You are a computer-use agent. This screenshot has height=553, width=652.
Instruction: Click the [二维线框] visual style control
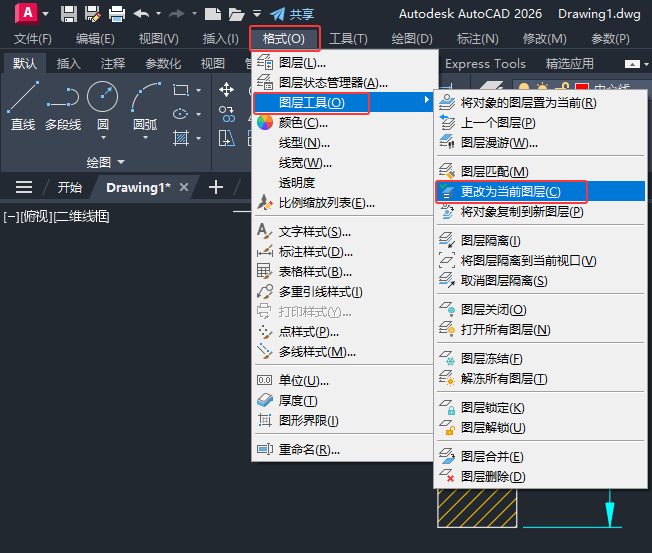pyautogui.click(x=81, y=217)
